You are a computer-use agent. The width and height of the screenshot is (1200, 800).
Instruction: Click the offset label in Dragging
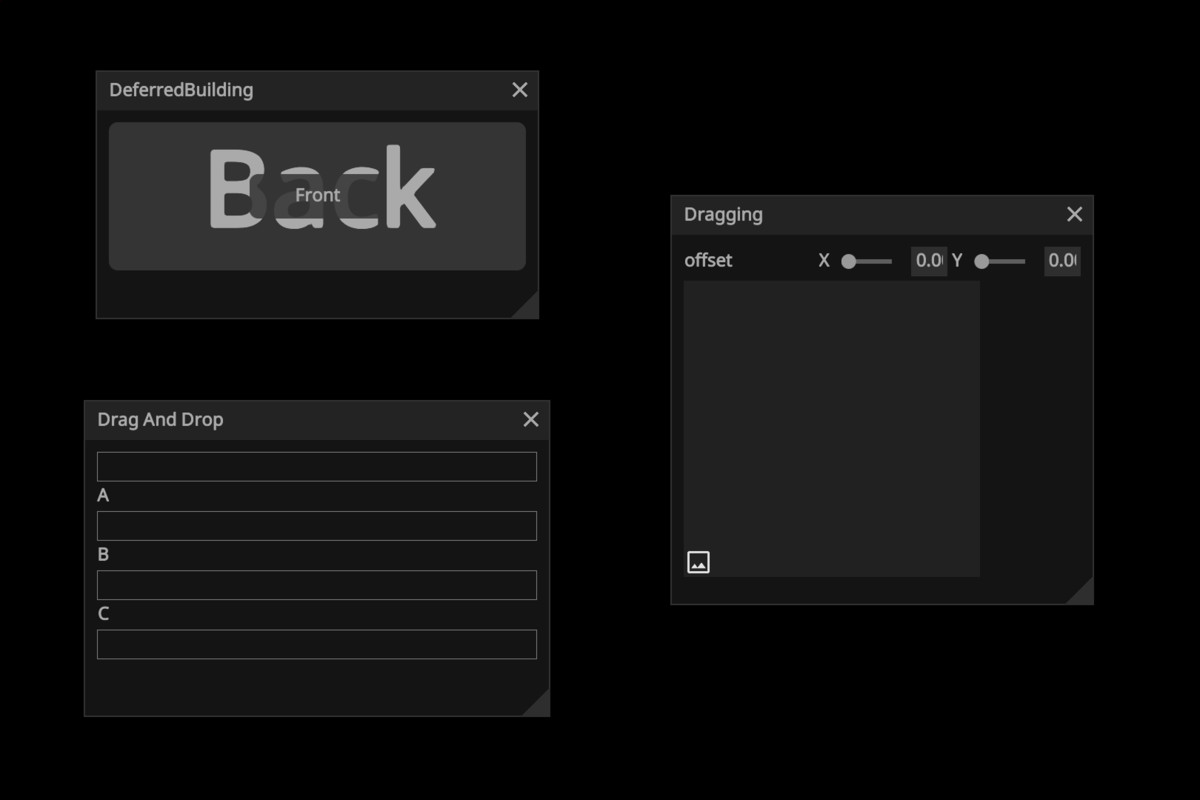coord(708,261)
